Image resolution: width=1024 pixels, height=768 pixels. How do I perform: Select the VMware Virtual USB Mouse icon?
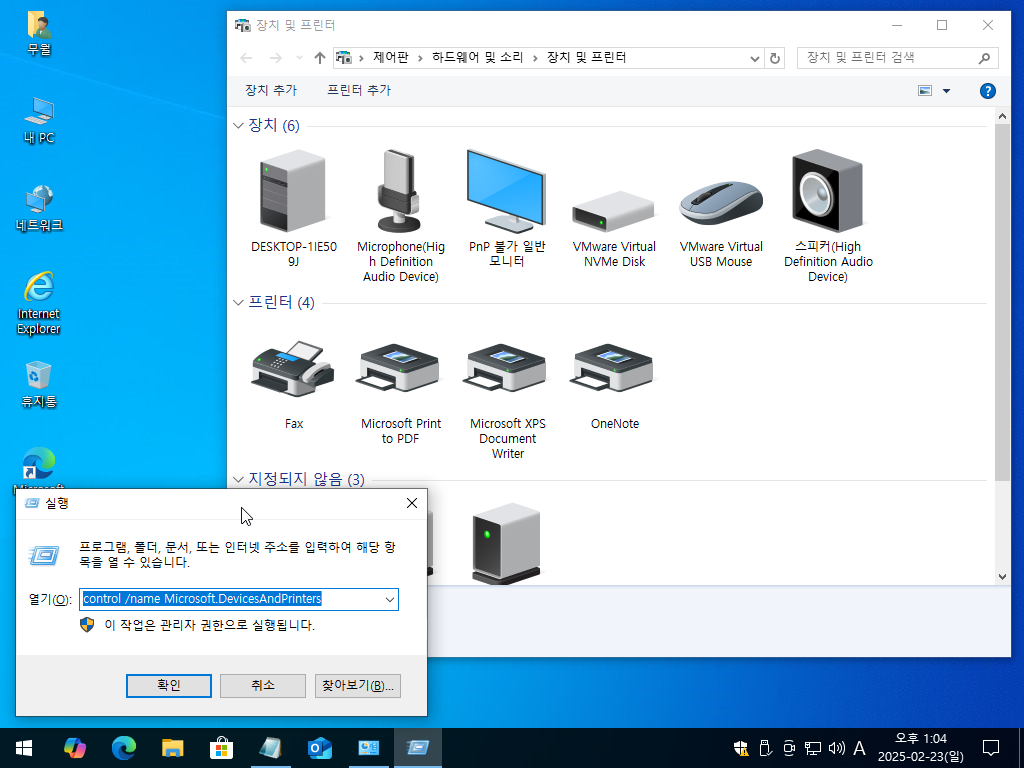[721, 224]
